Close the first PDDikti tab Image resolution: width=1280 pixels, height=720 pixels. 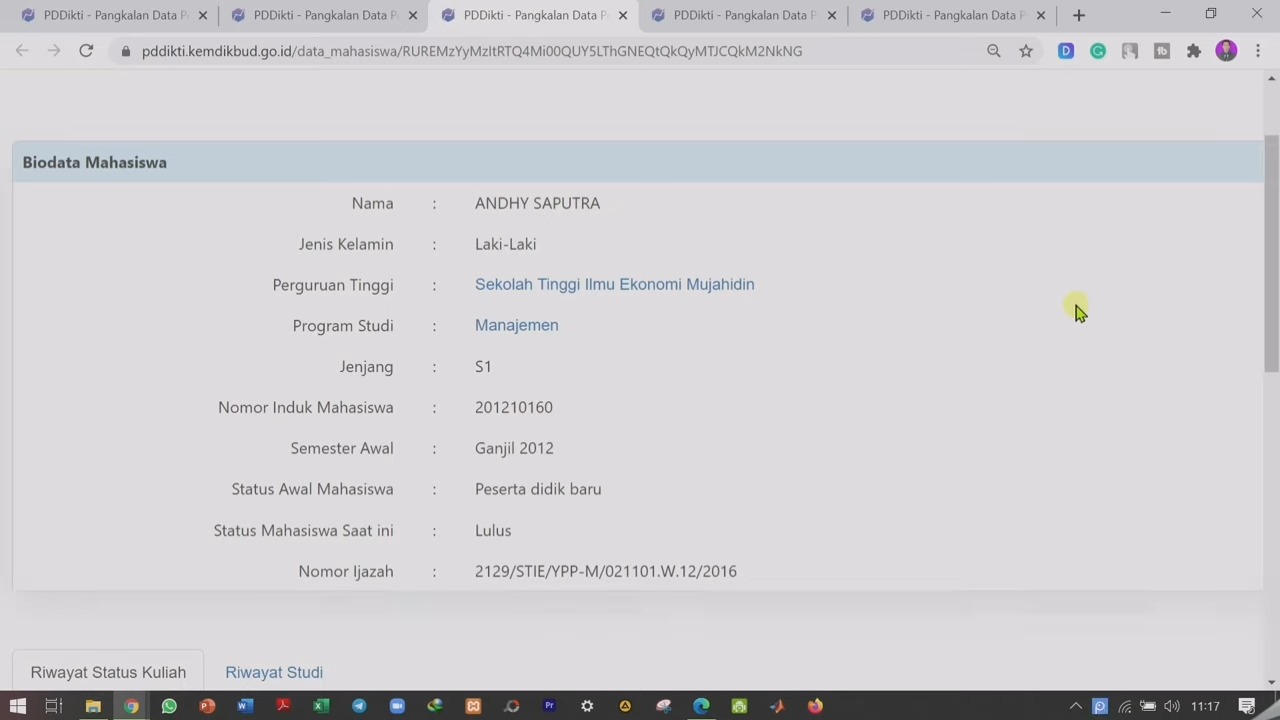click(x=202, y=15)
